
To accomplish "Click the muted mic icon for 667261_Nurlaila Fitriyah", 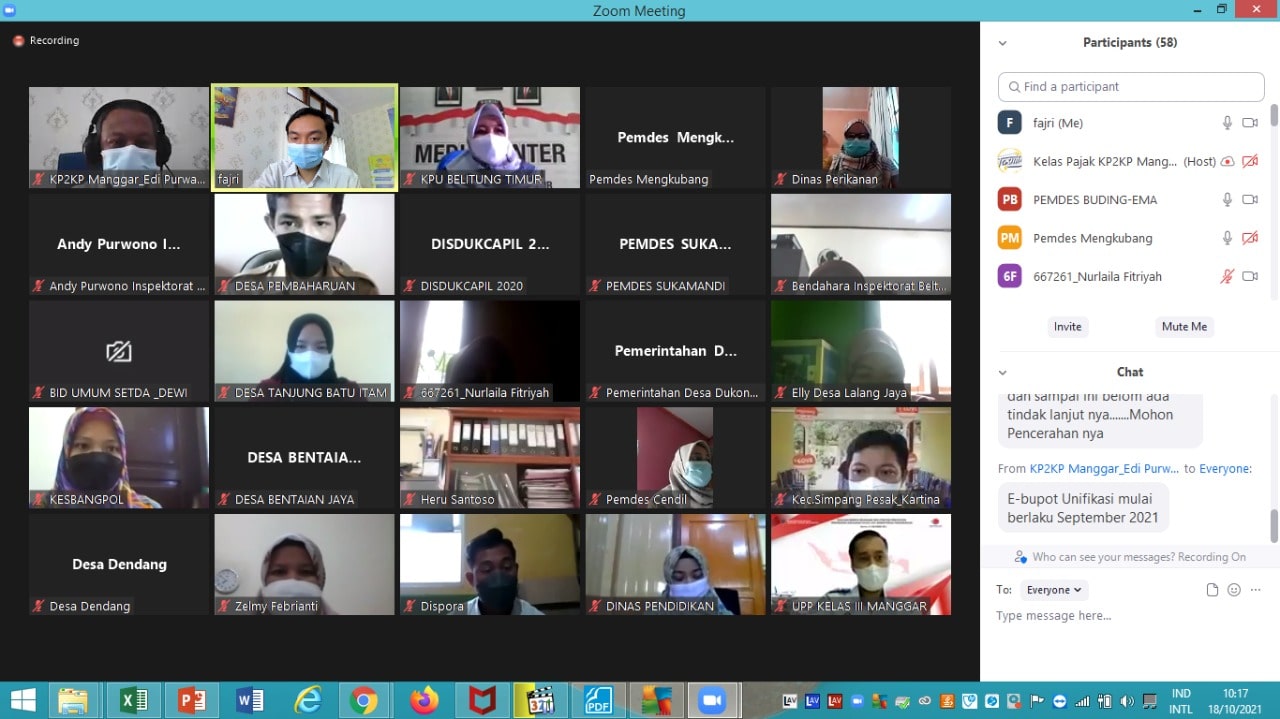I will click(1227, 277).
